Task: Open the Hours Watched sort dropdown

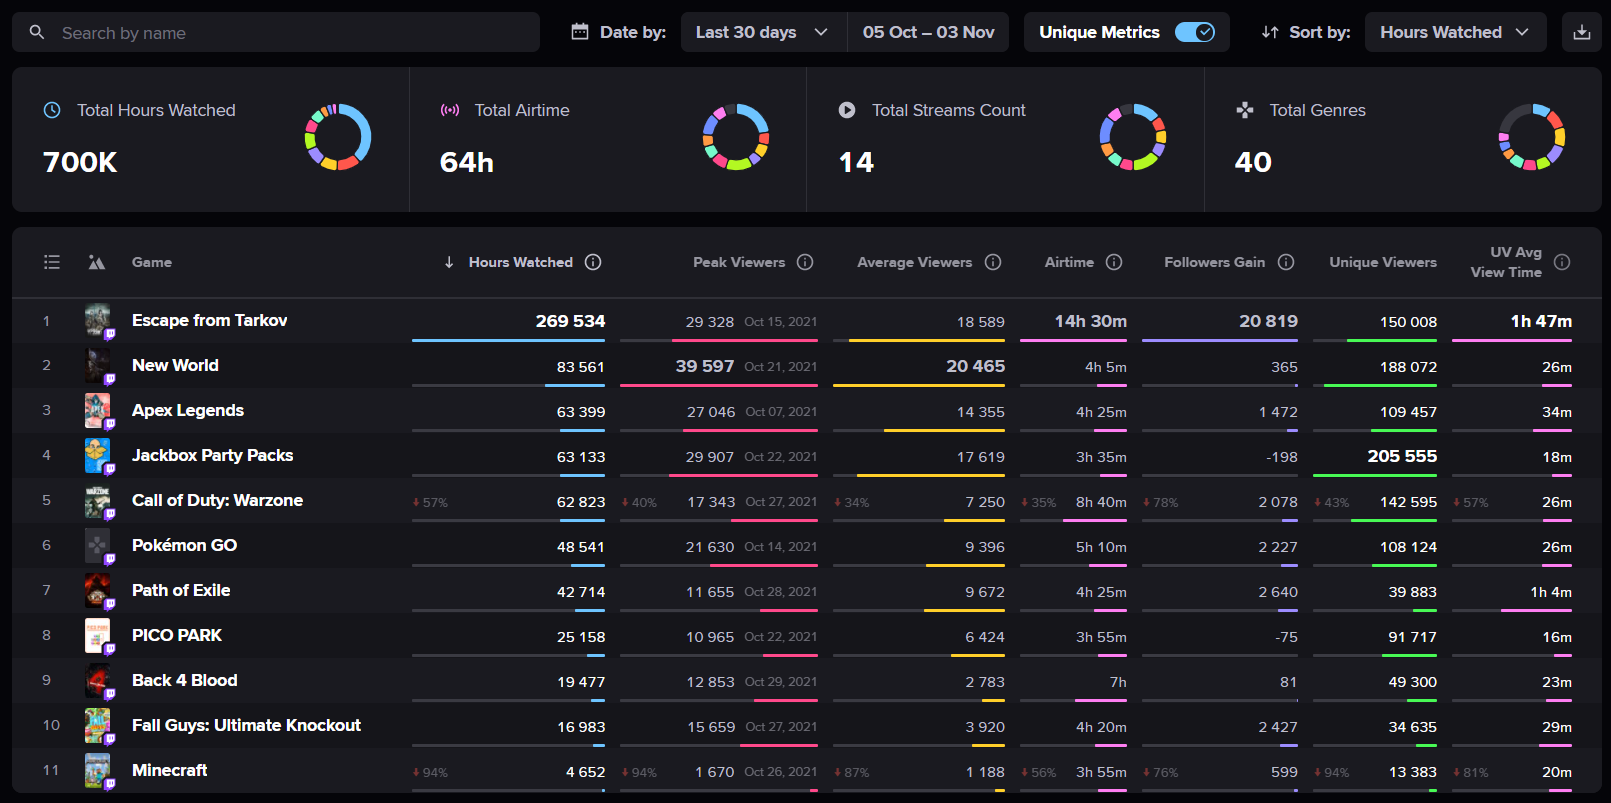Action: [1455, 32]
